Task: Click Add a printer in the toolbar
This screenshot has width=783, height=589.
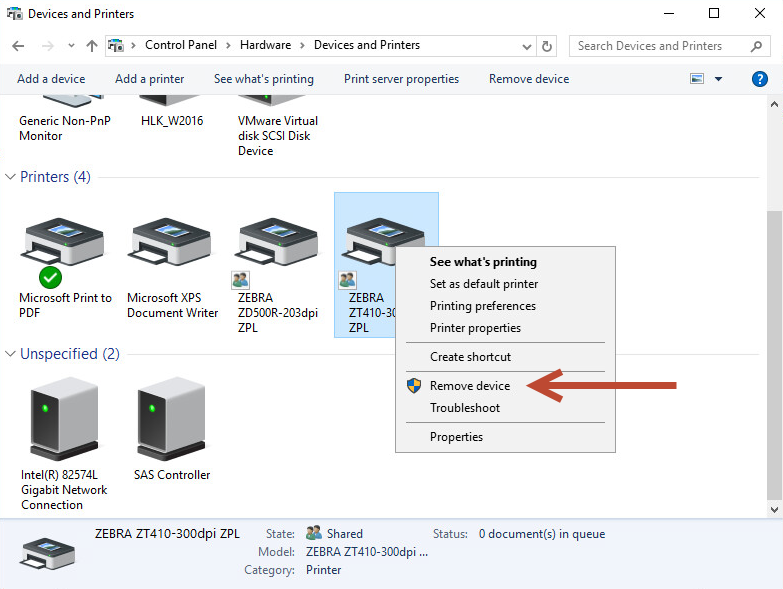Action: (x=149, y=79)
